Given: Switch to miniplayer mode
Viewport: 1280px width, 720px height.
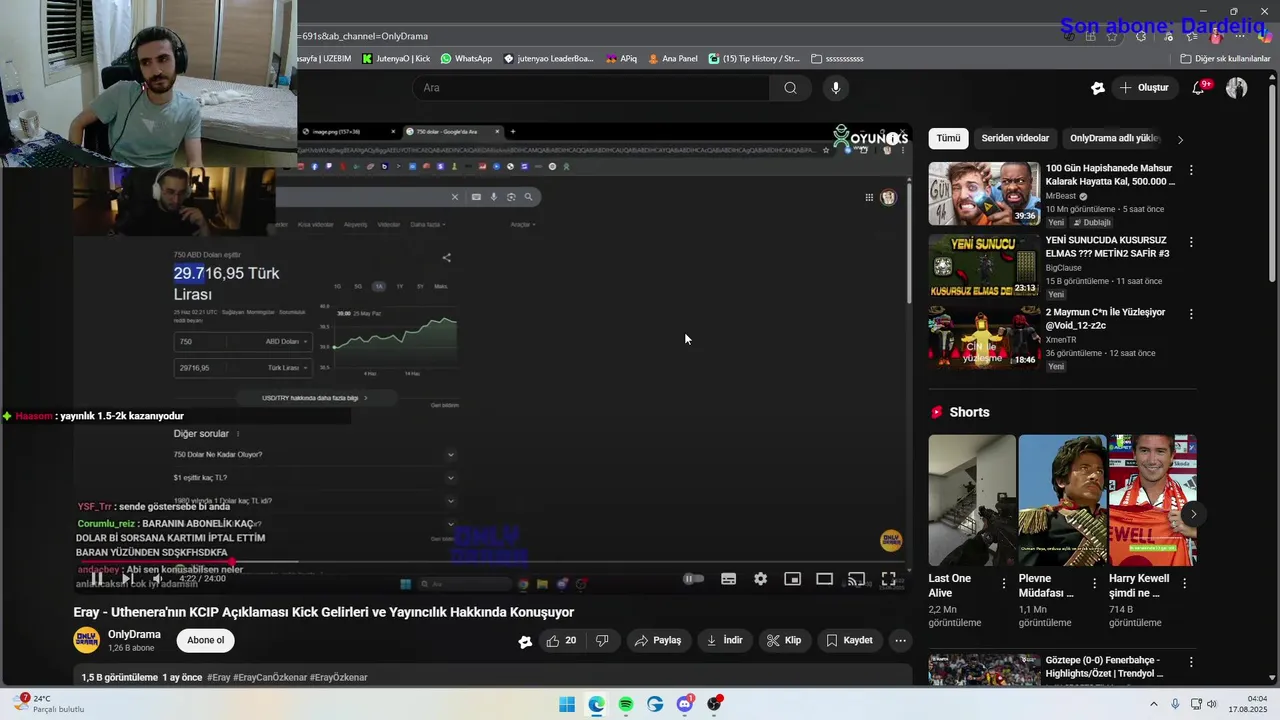Looking at the screenshot, I should pos(793,579).
